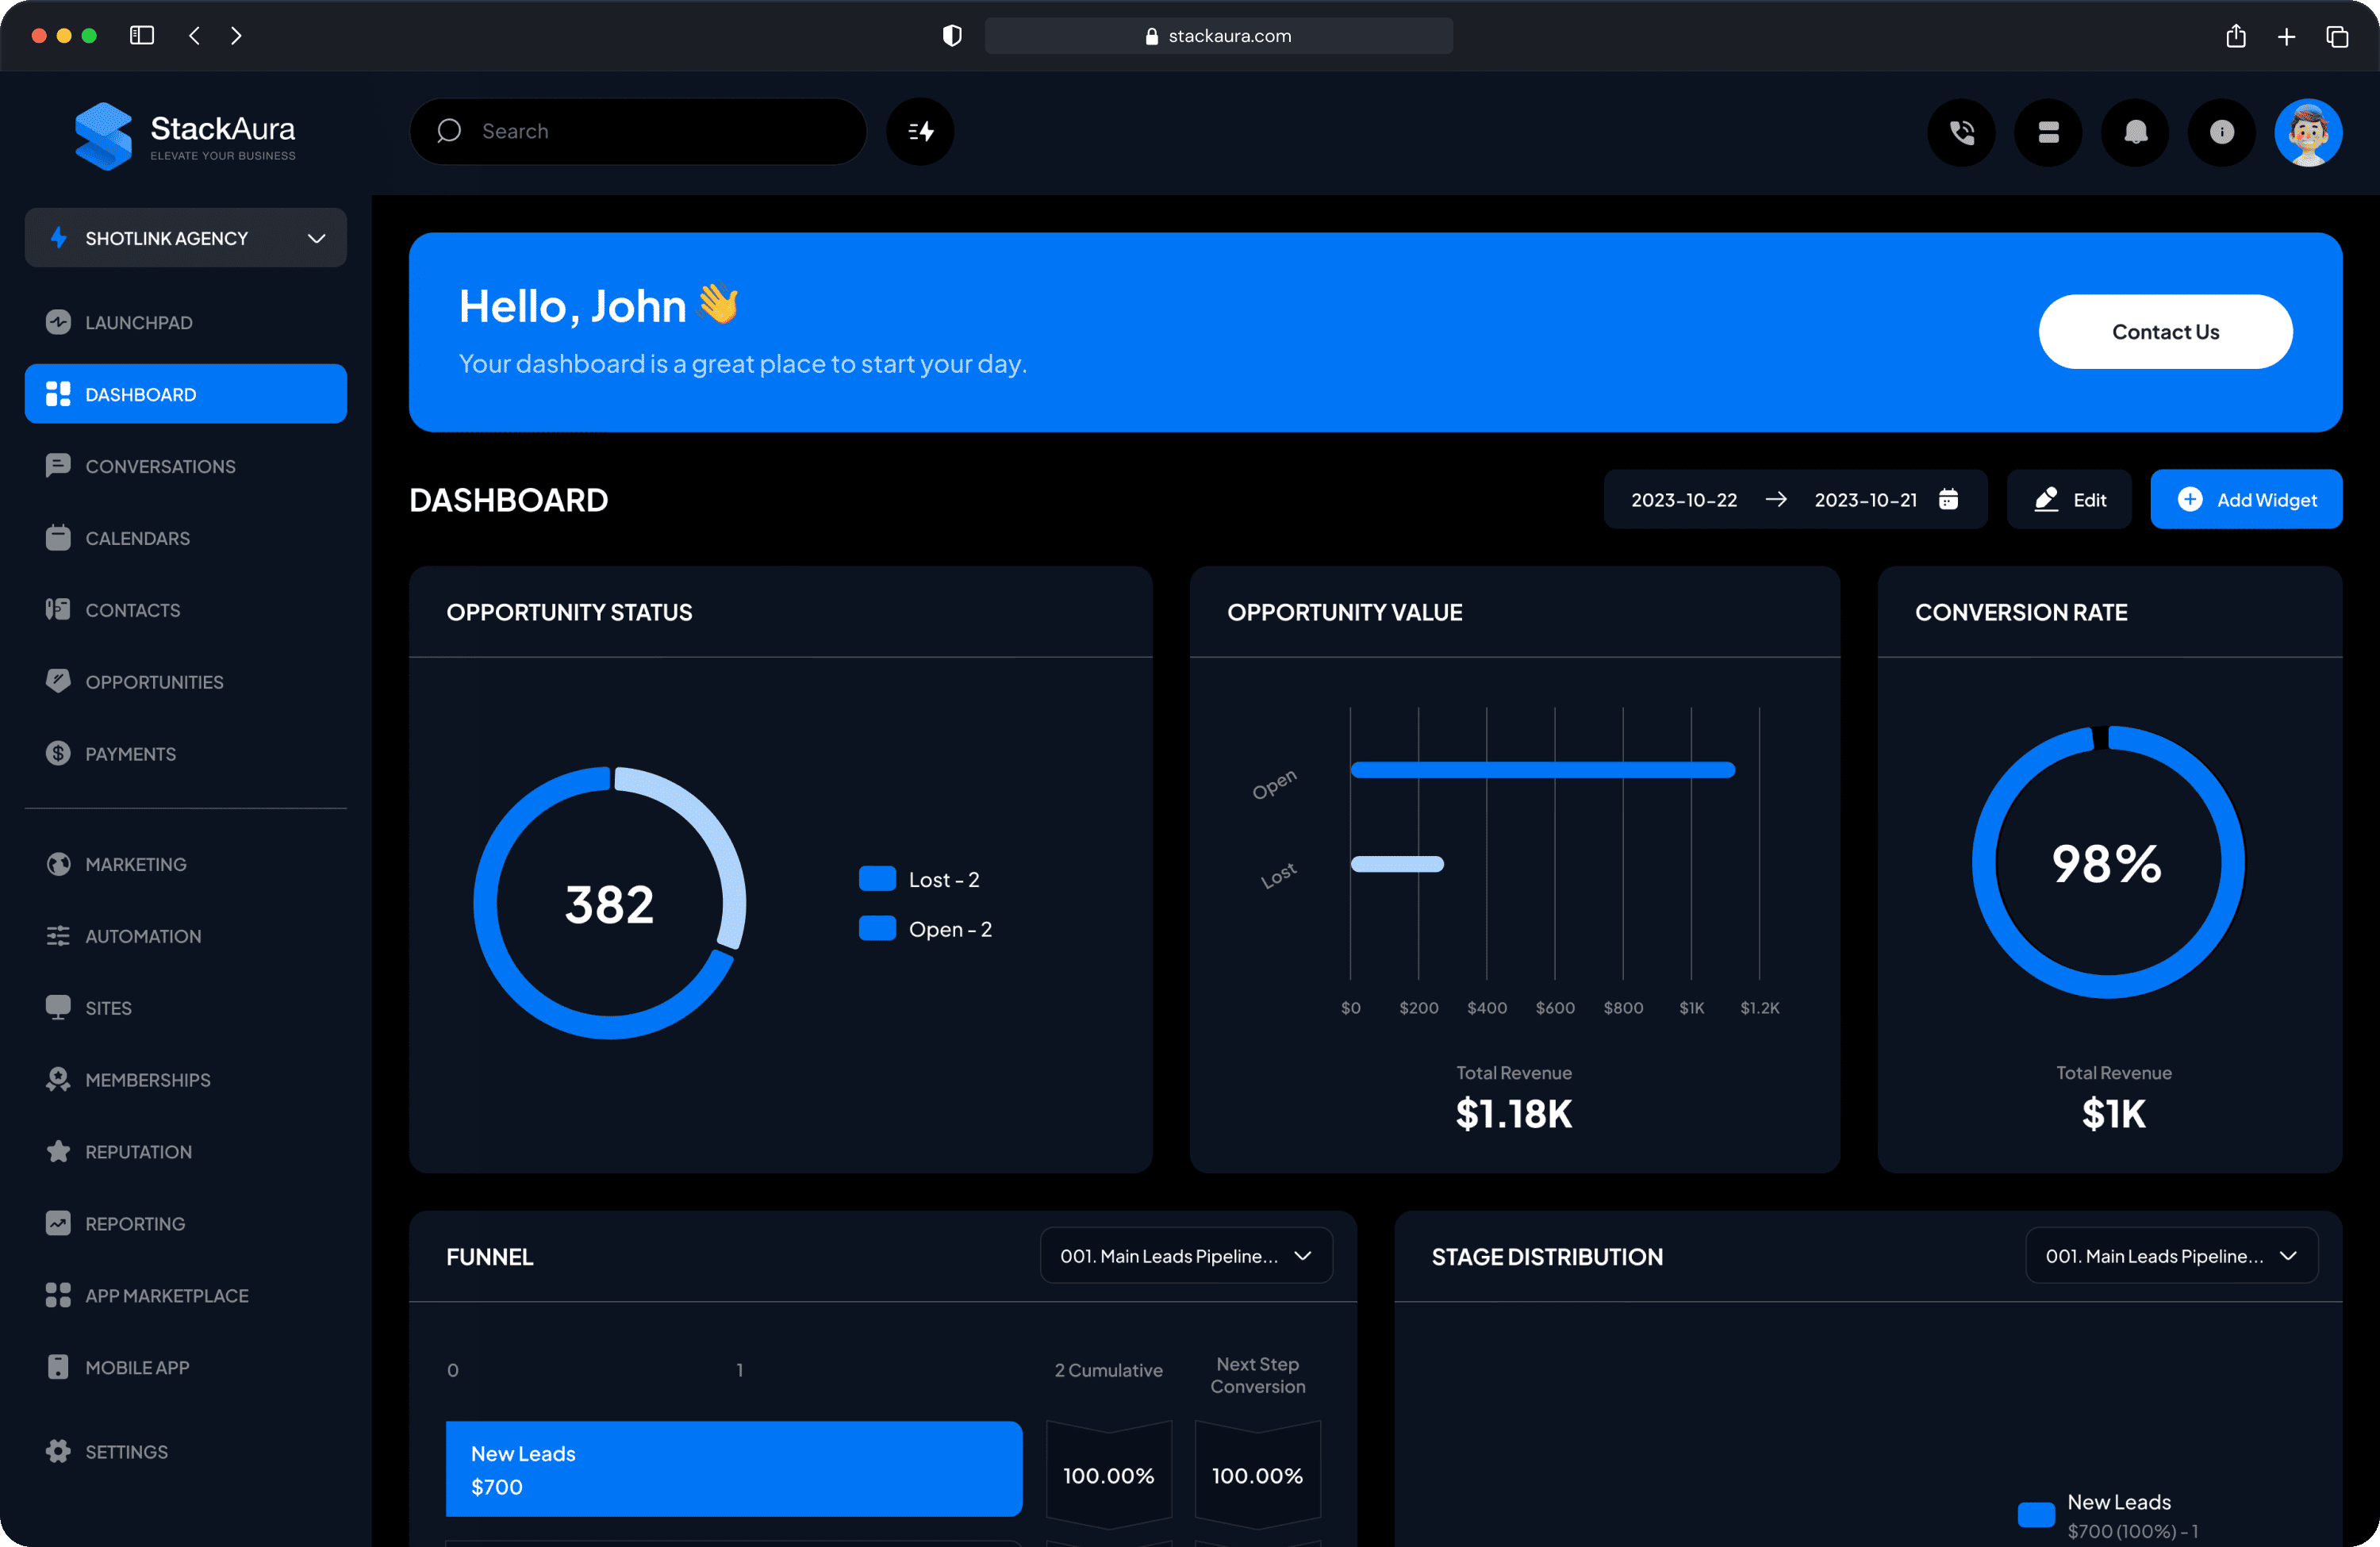
Task: Click inside the Search field
Action: pyautogui.click(x=638, y=131)
